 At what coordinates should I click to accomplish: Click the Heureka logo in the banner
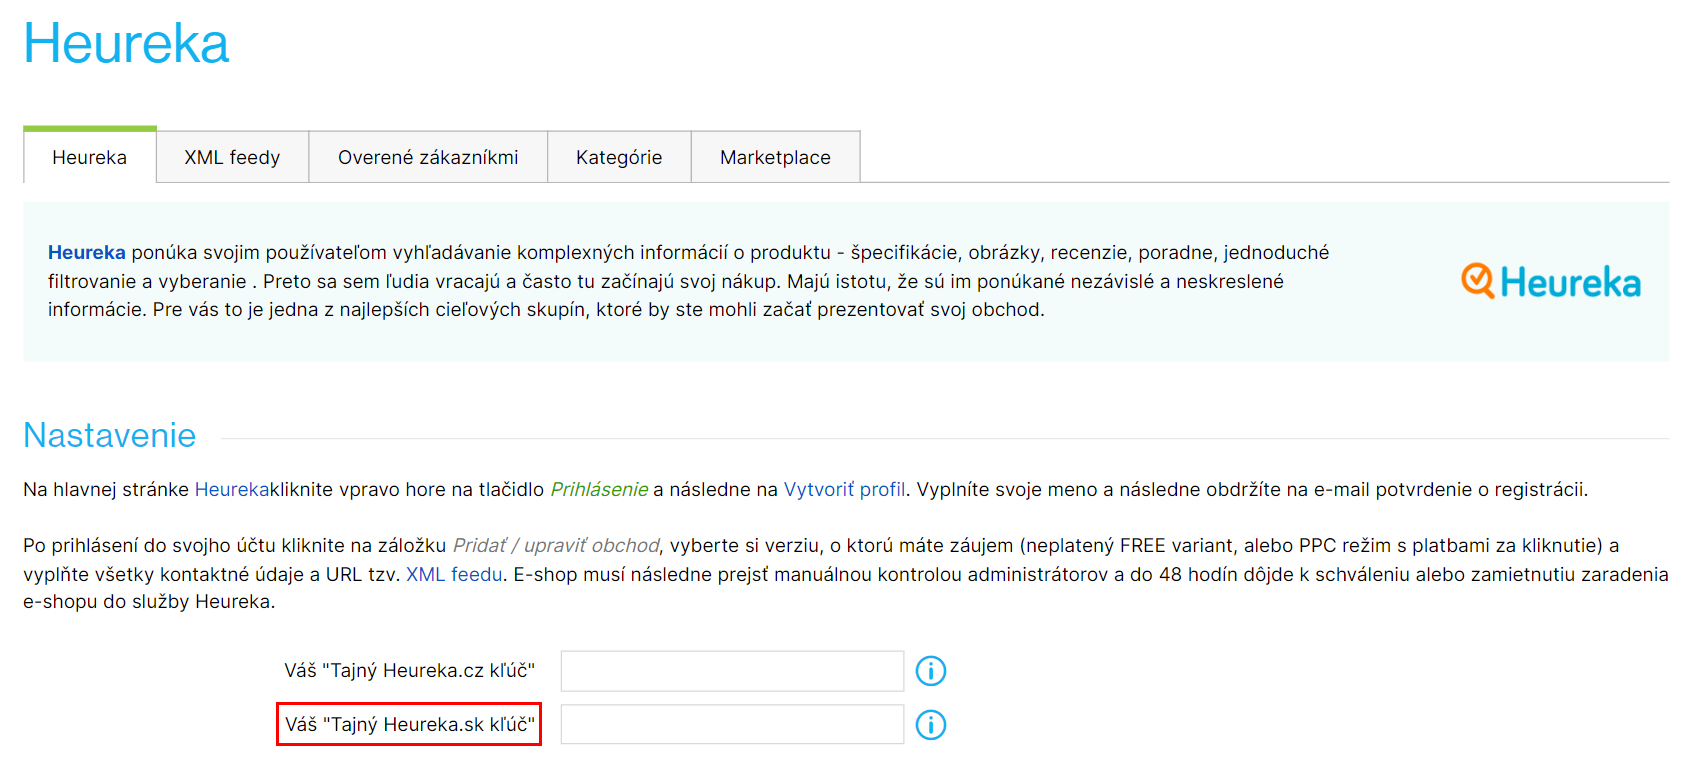click(x=1551, y=282)
